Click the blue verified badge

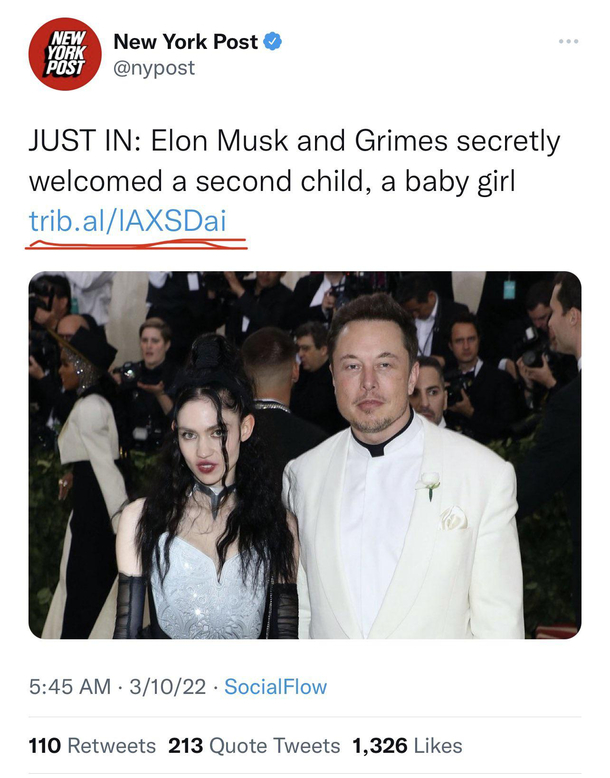274,42
